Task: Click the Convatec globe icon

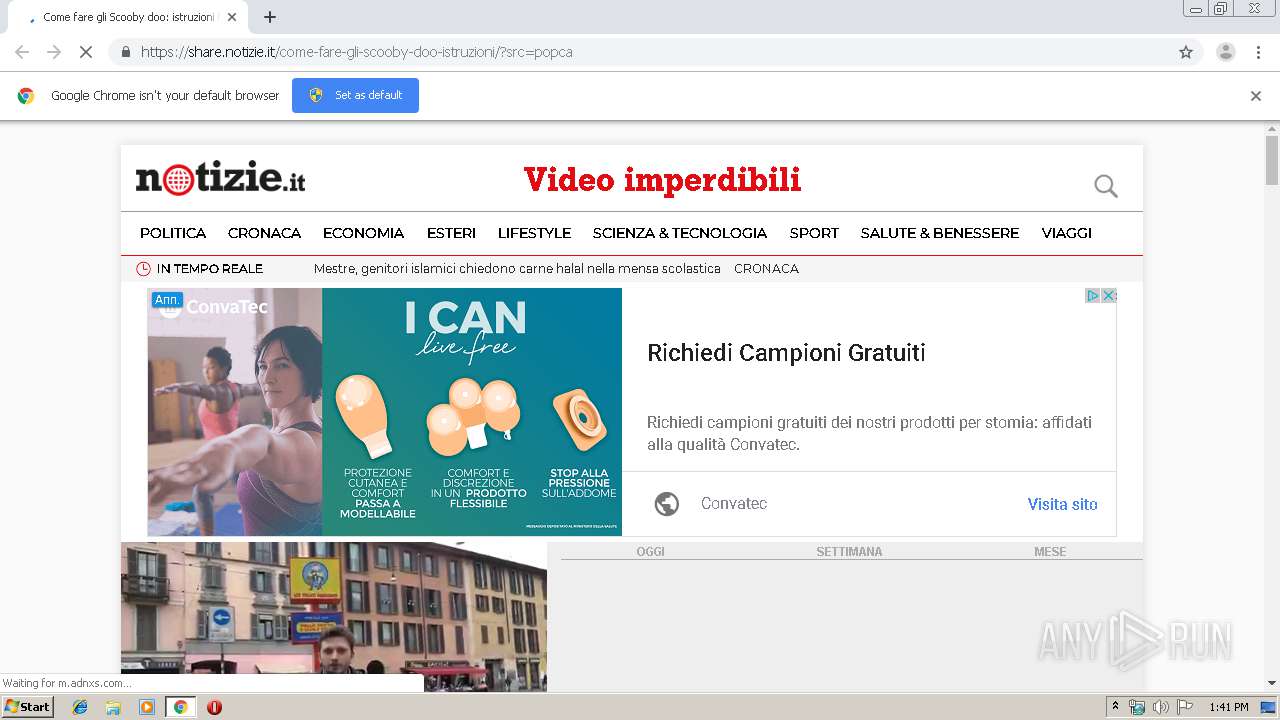Action: pos(667,504)
